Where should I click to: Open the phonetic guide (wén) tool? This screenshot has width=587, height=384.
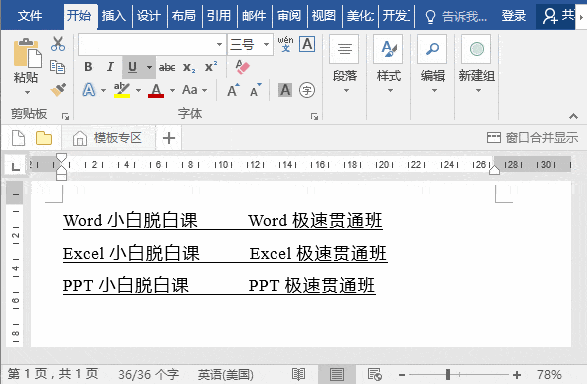(x=286, y=44)
